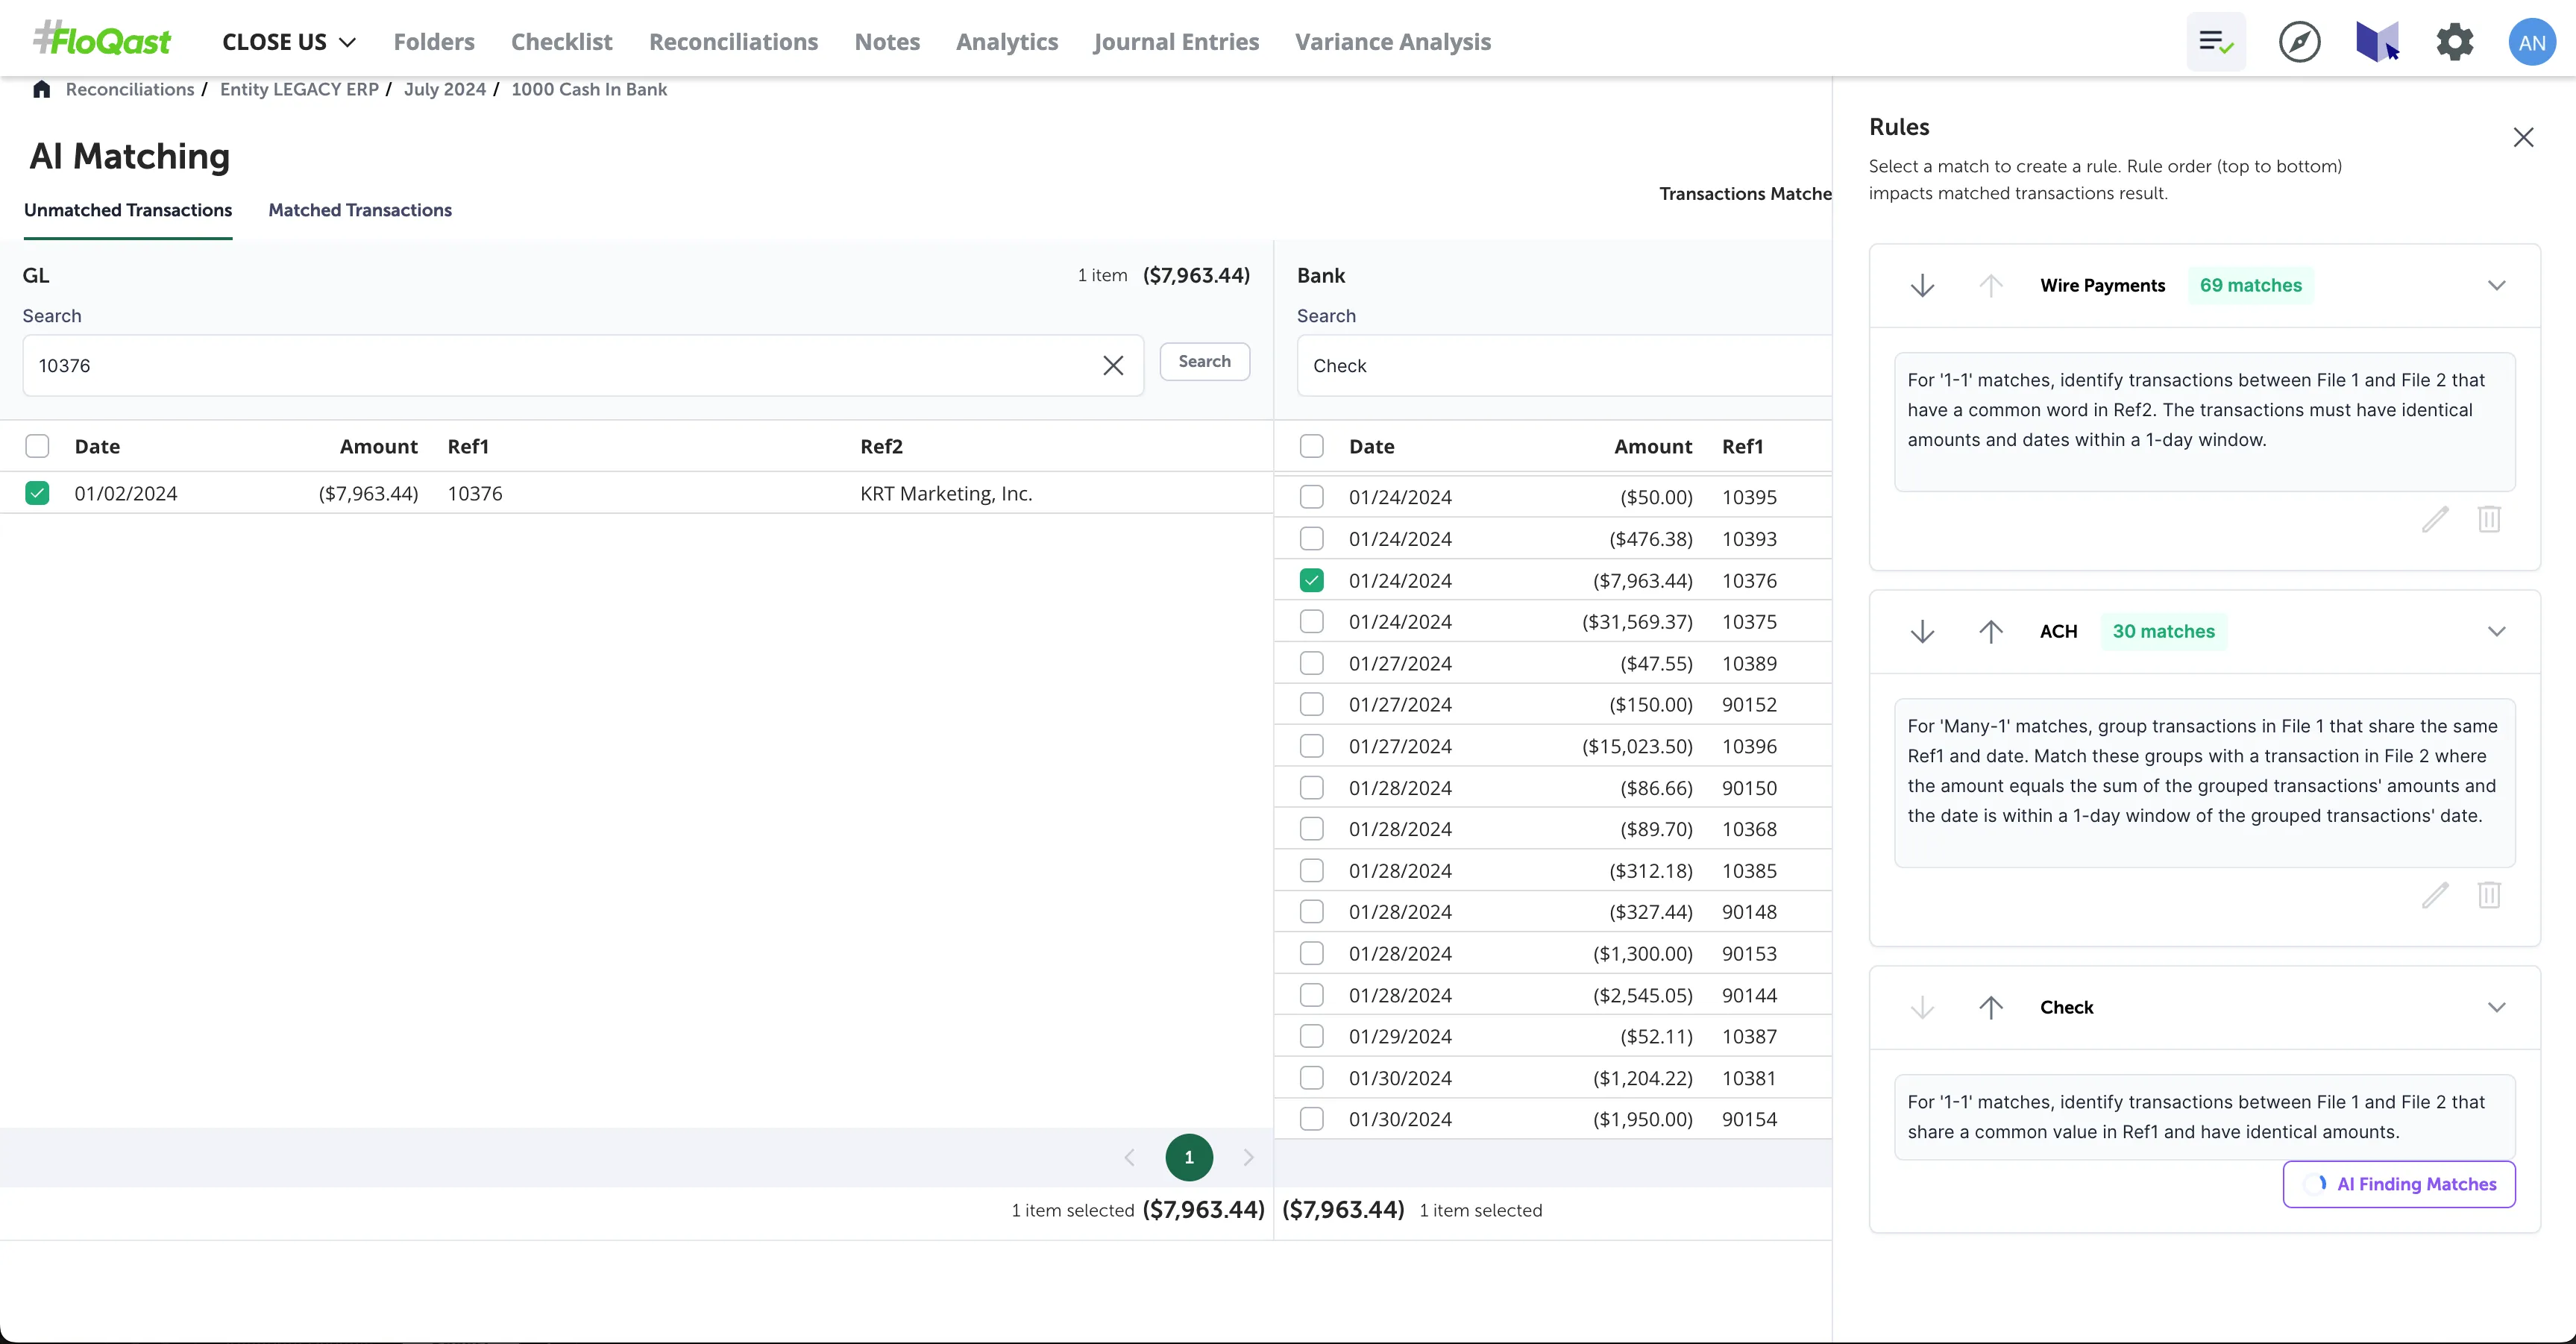Switch to Unmatched Transactions tab
Screen dimensions: 2576x1344
(128, 210)
